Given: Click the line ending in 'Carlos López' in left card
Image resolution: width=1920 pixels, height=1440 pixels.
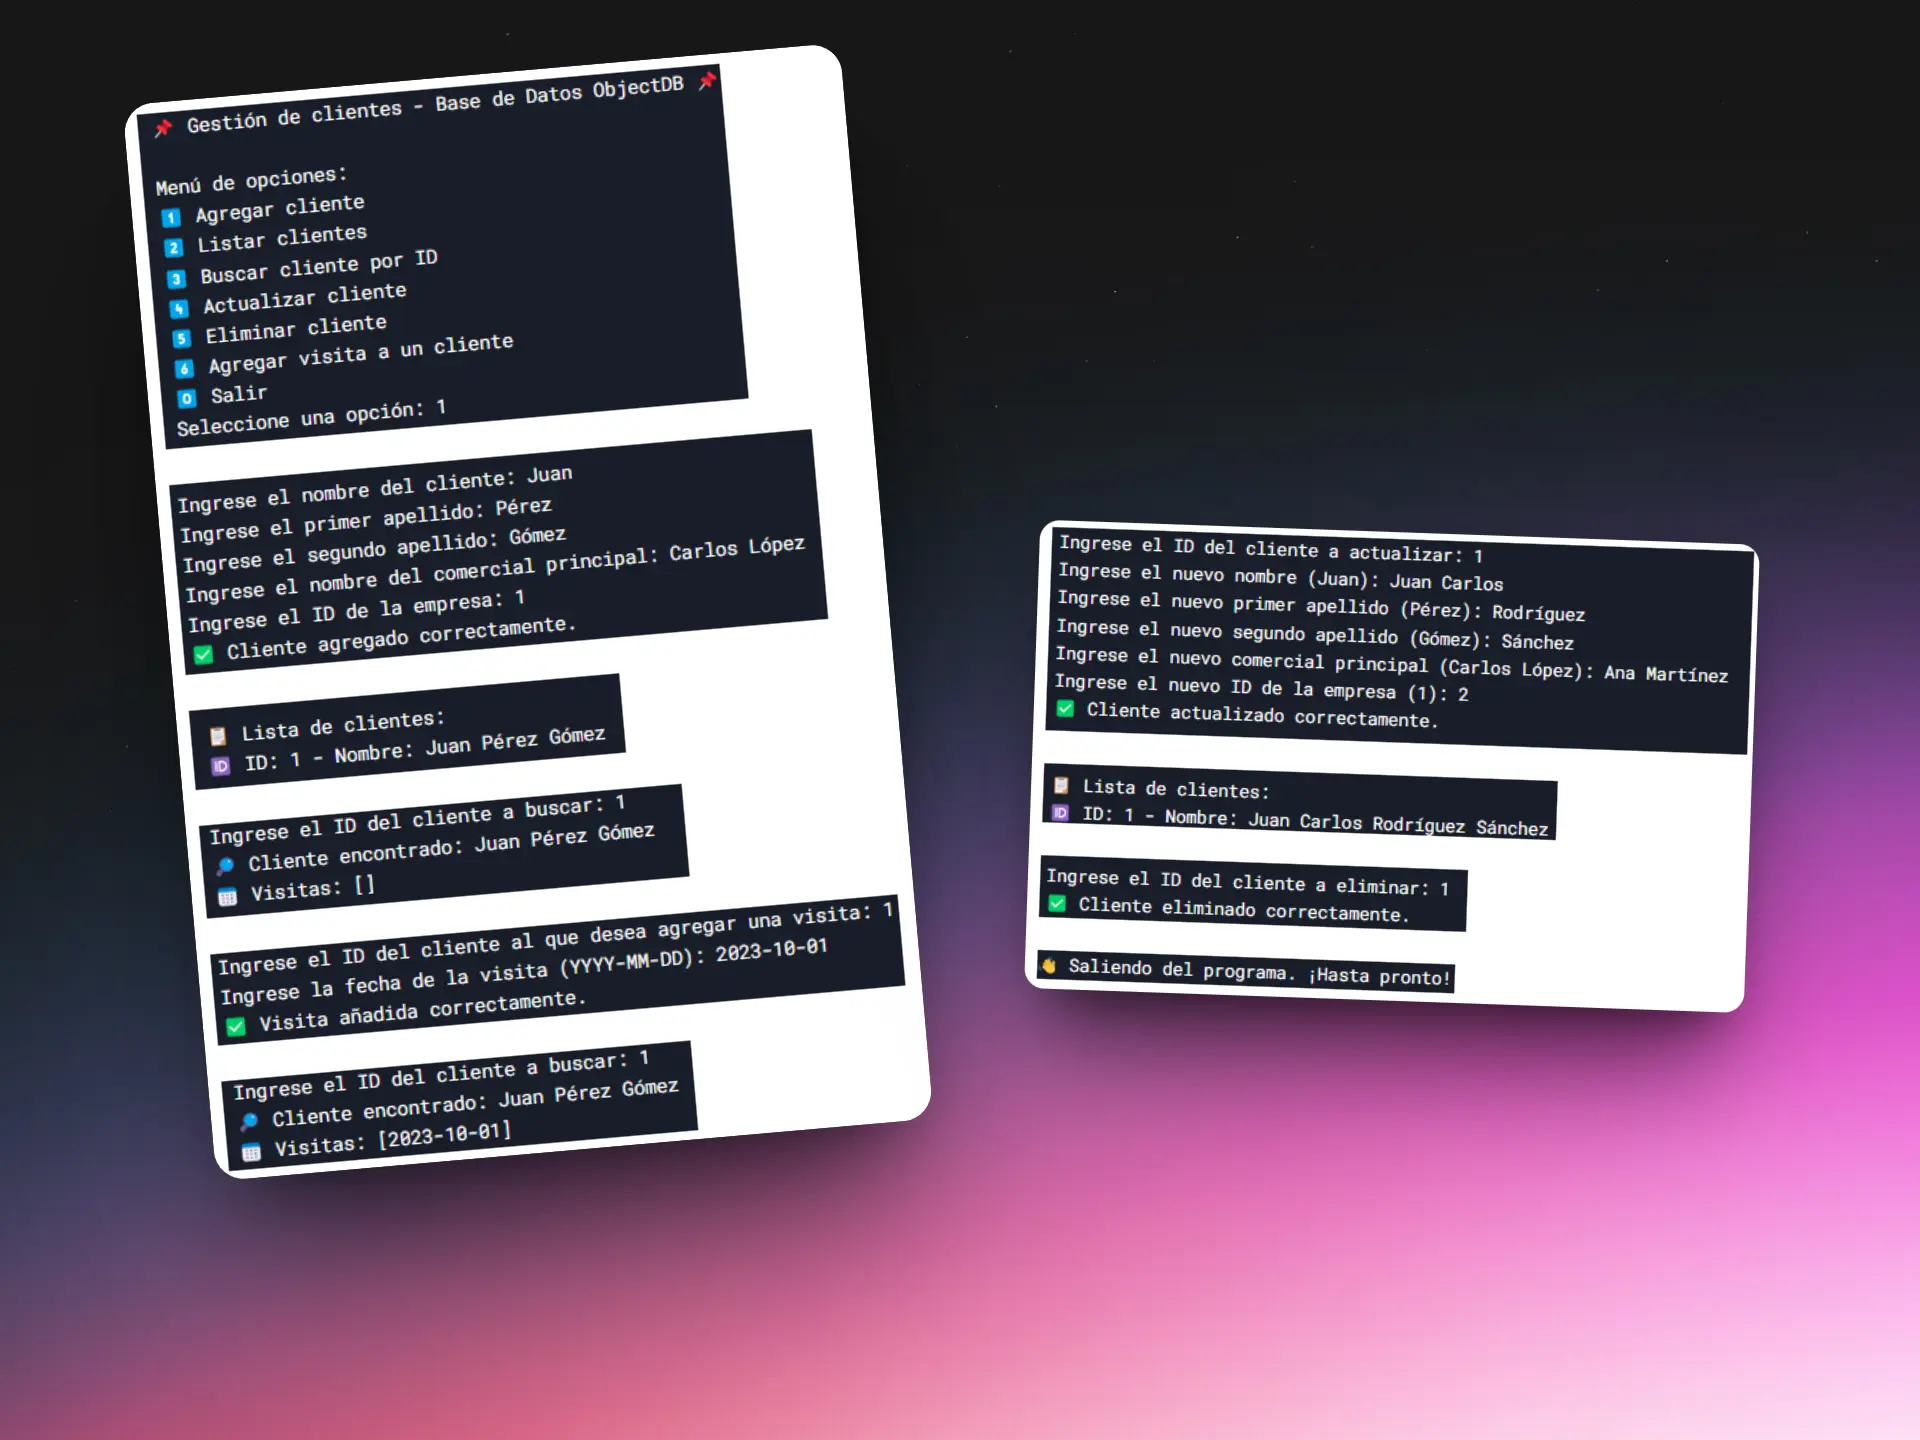Looking at the screenshot, I should click(495, 569).
